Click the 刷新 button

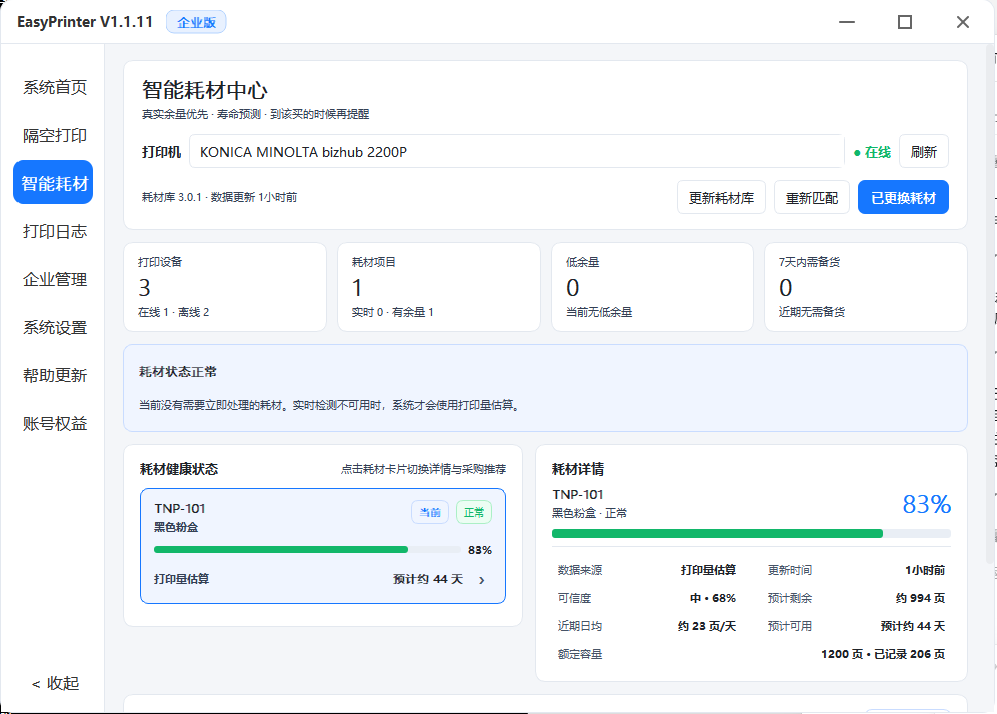923,151
